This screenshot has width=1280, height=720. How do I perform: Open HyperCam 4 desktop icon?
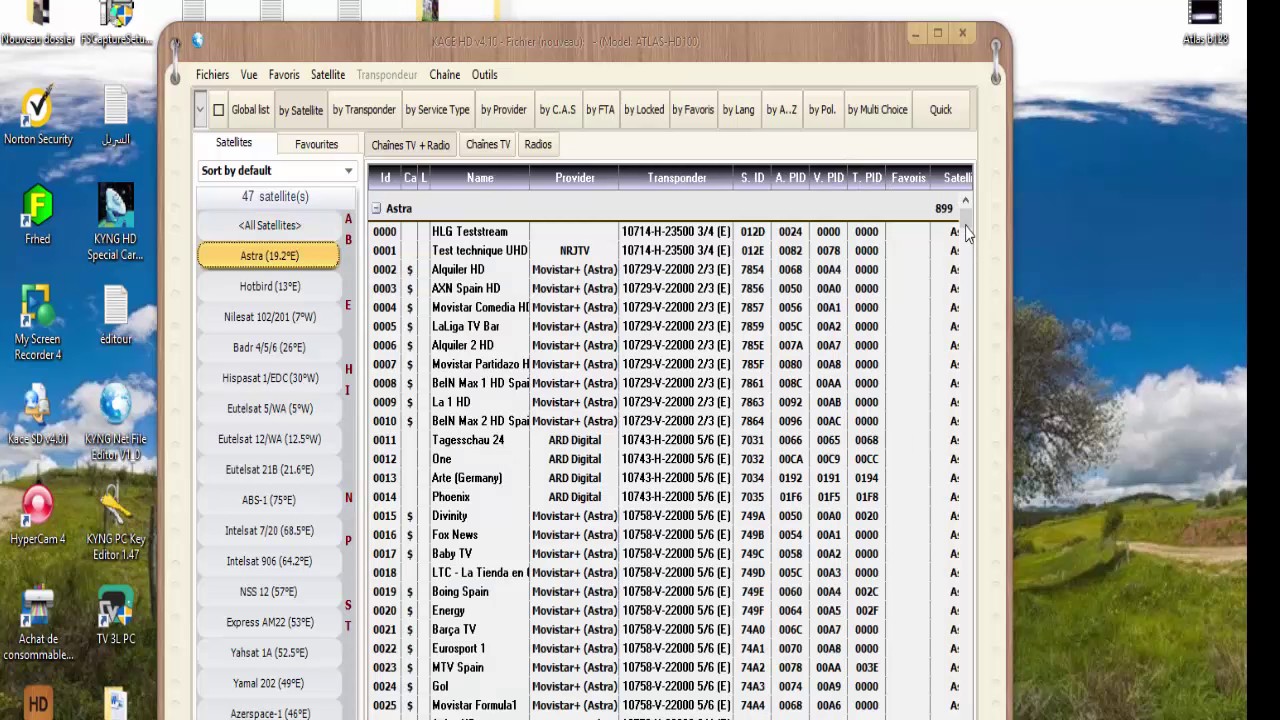point(38,515)
